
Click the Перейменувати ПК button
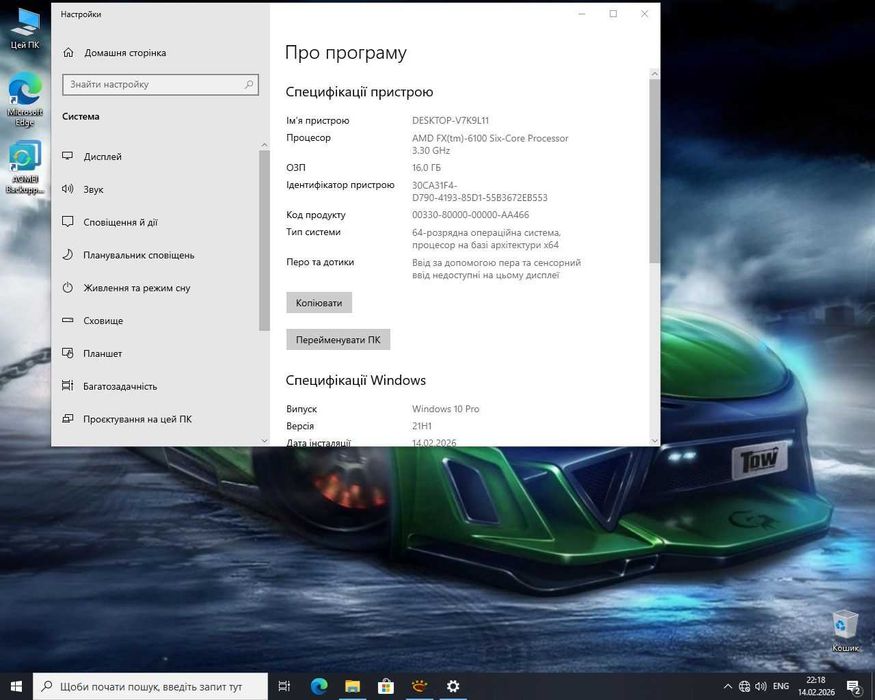[x=338, y=339]
